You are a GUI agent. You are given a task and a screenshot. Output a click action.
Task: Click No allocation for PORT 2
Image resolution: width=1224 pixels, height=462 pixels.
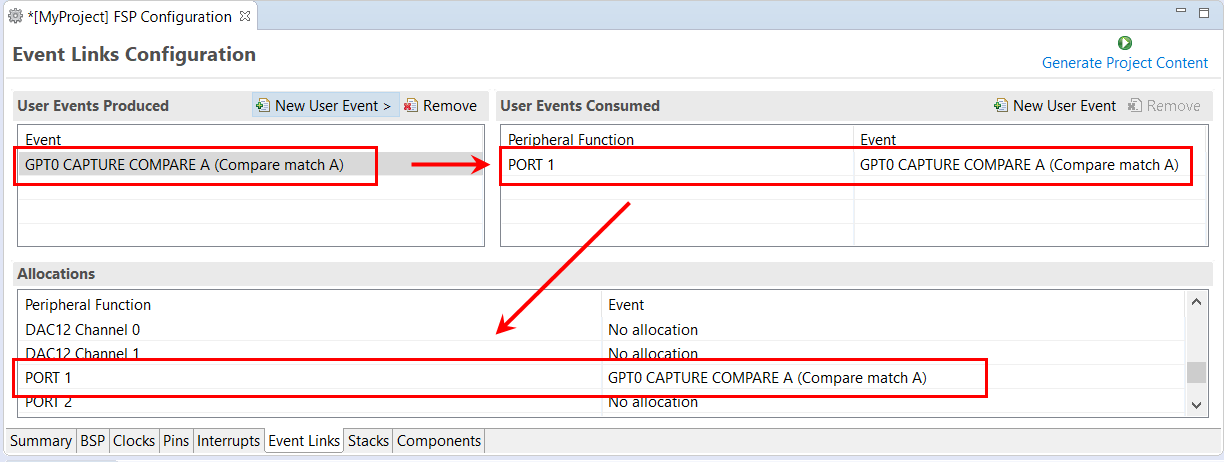[653, 402]
